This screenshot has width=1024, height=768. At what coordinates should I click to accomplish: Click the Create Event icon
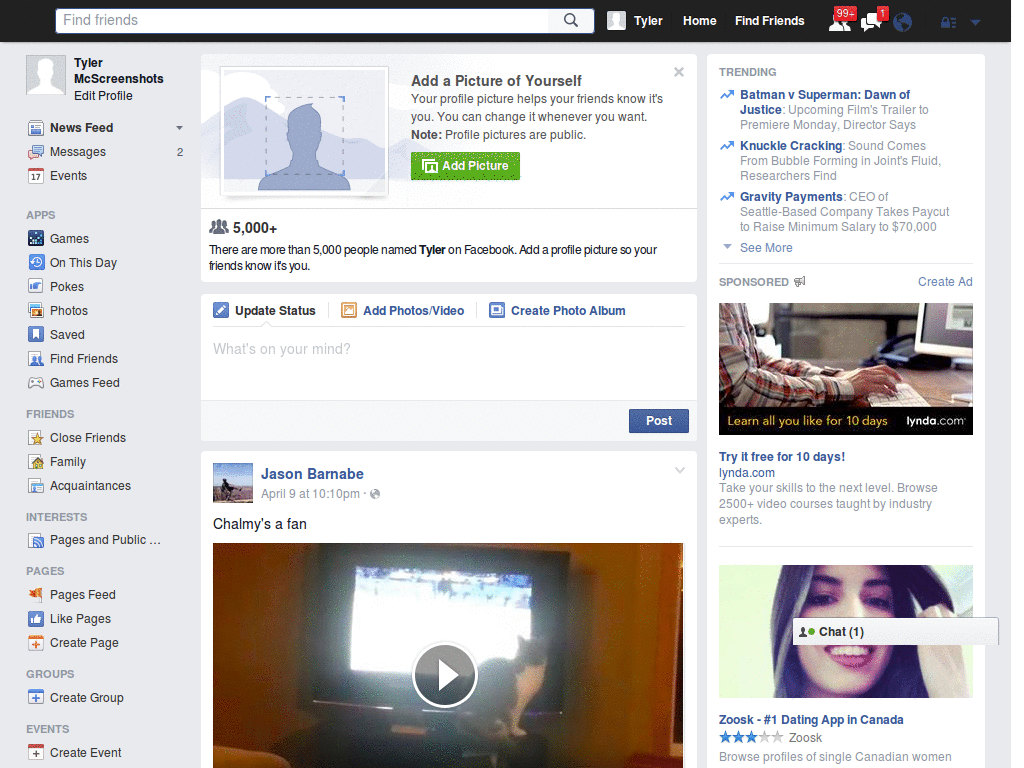36,752
